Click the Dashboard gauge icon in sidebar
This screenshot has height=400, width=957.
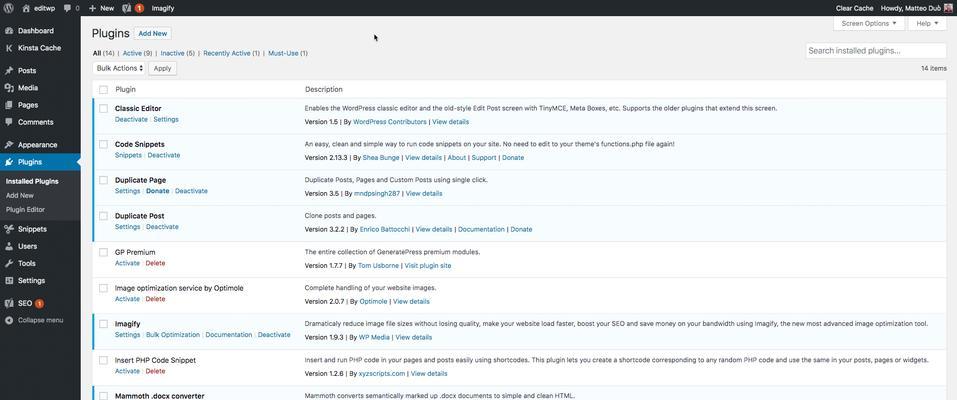coord(9,31)
